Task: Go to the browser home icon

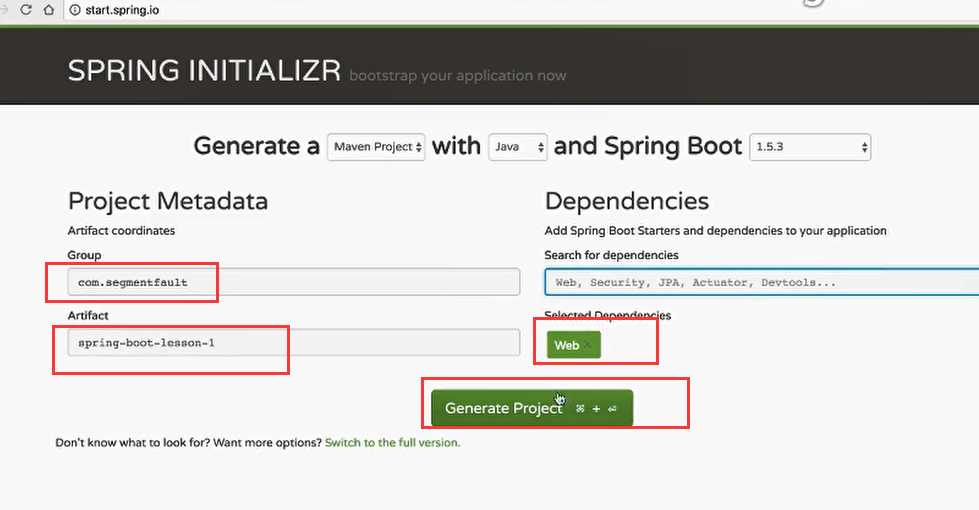Action: 49,9
